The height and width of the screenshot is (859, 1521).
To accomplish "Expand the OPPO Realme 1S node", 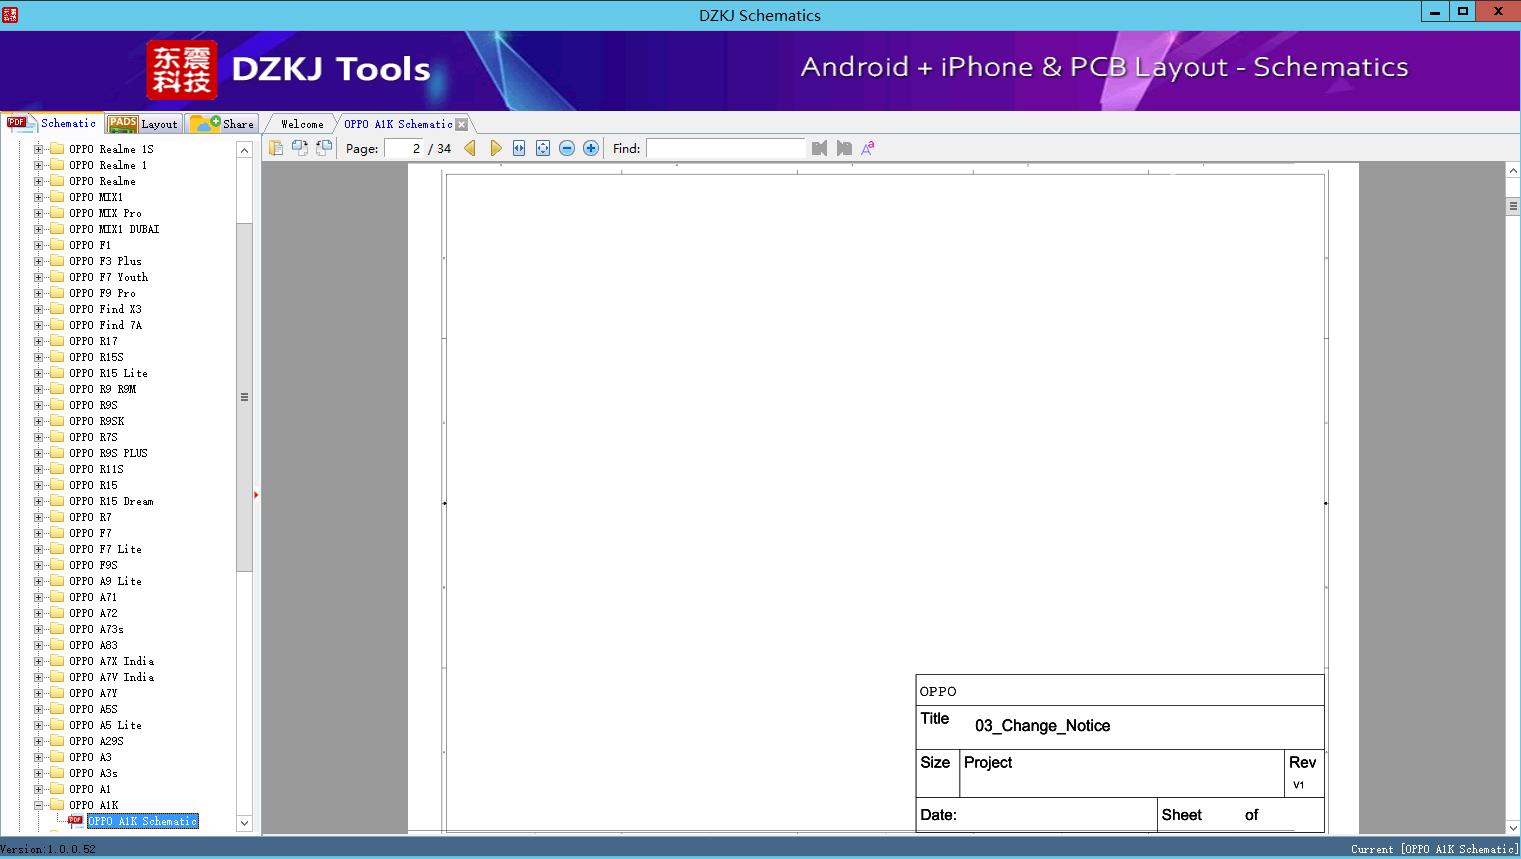I will (38, 149).
